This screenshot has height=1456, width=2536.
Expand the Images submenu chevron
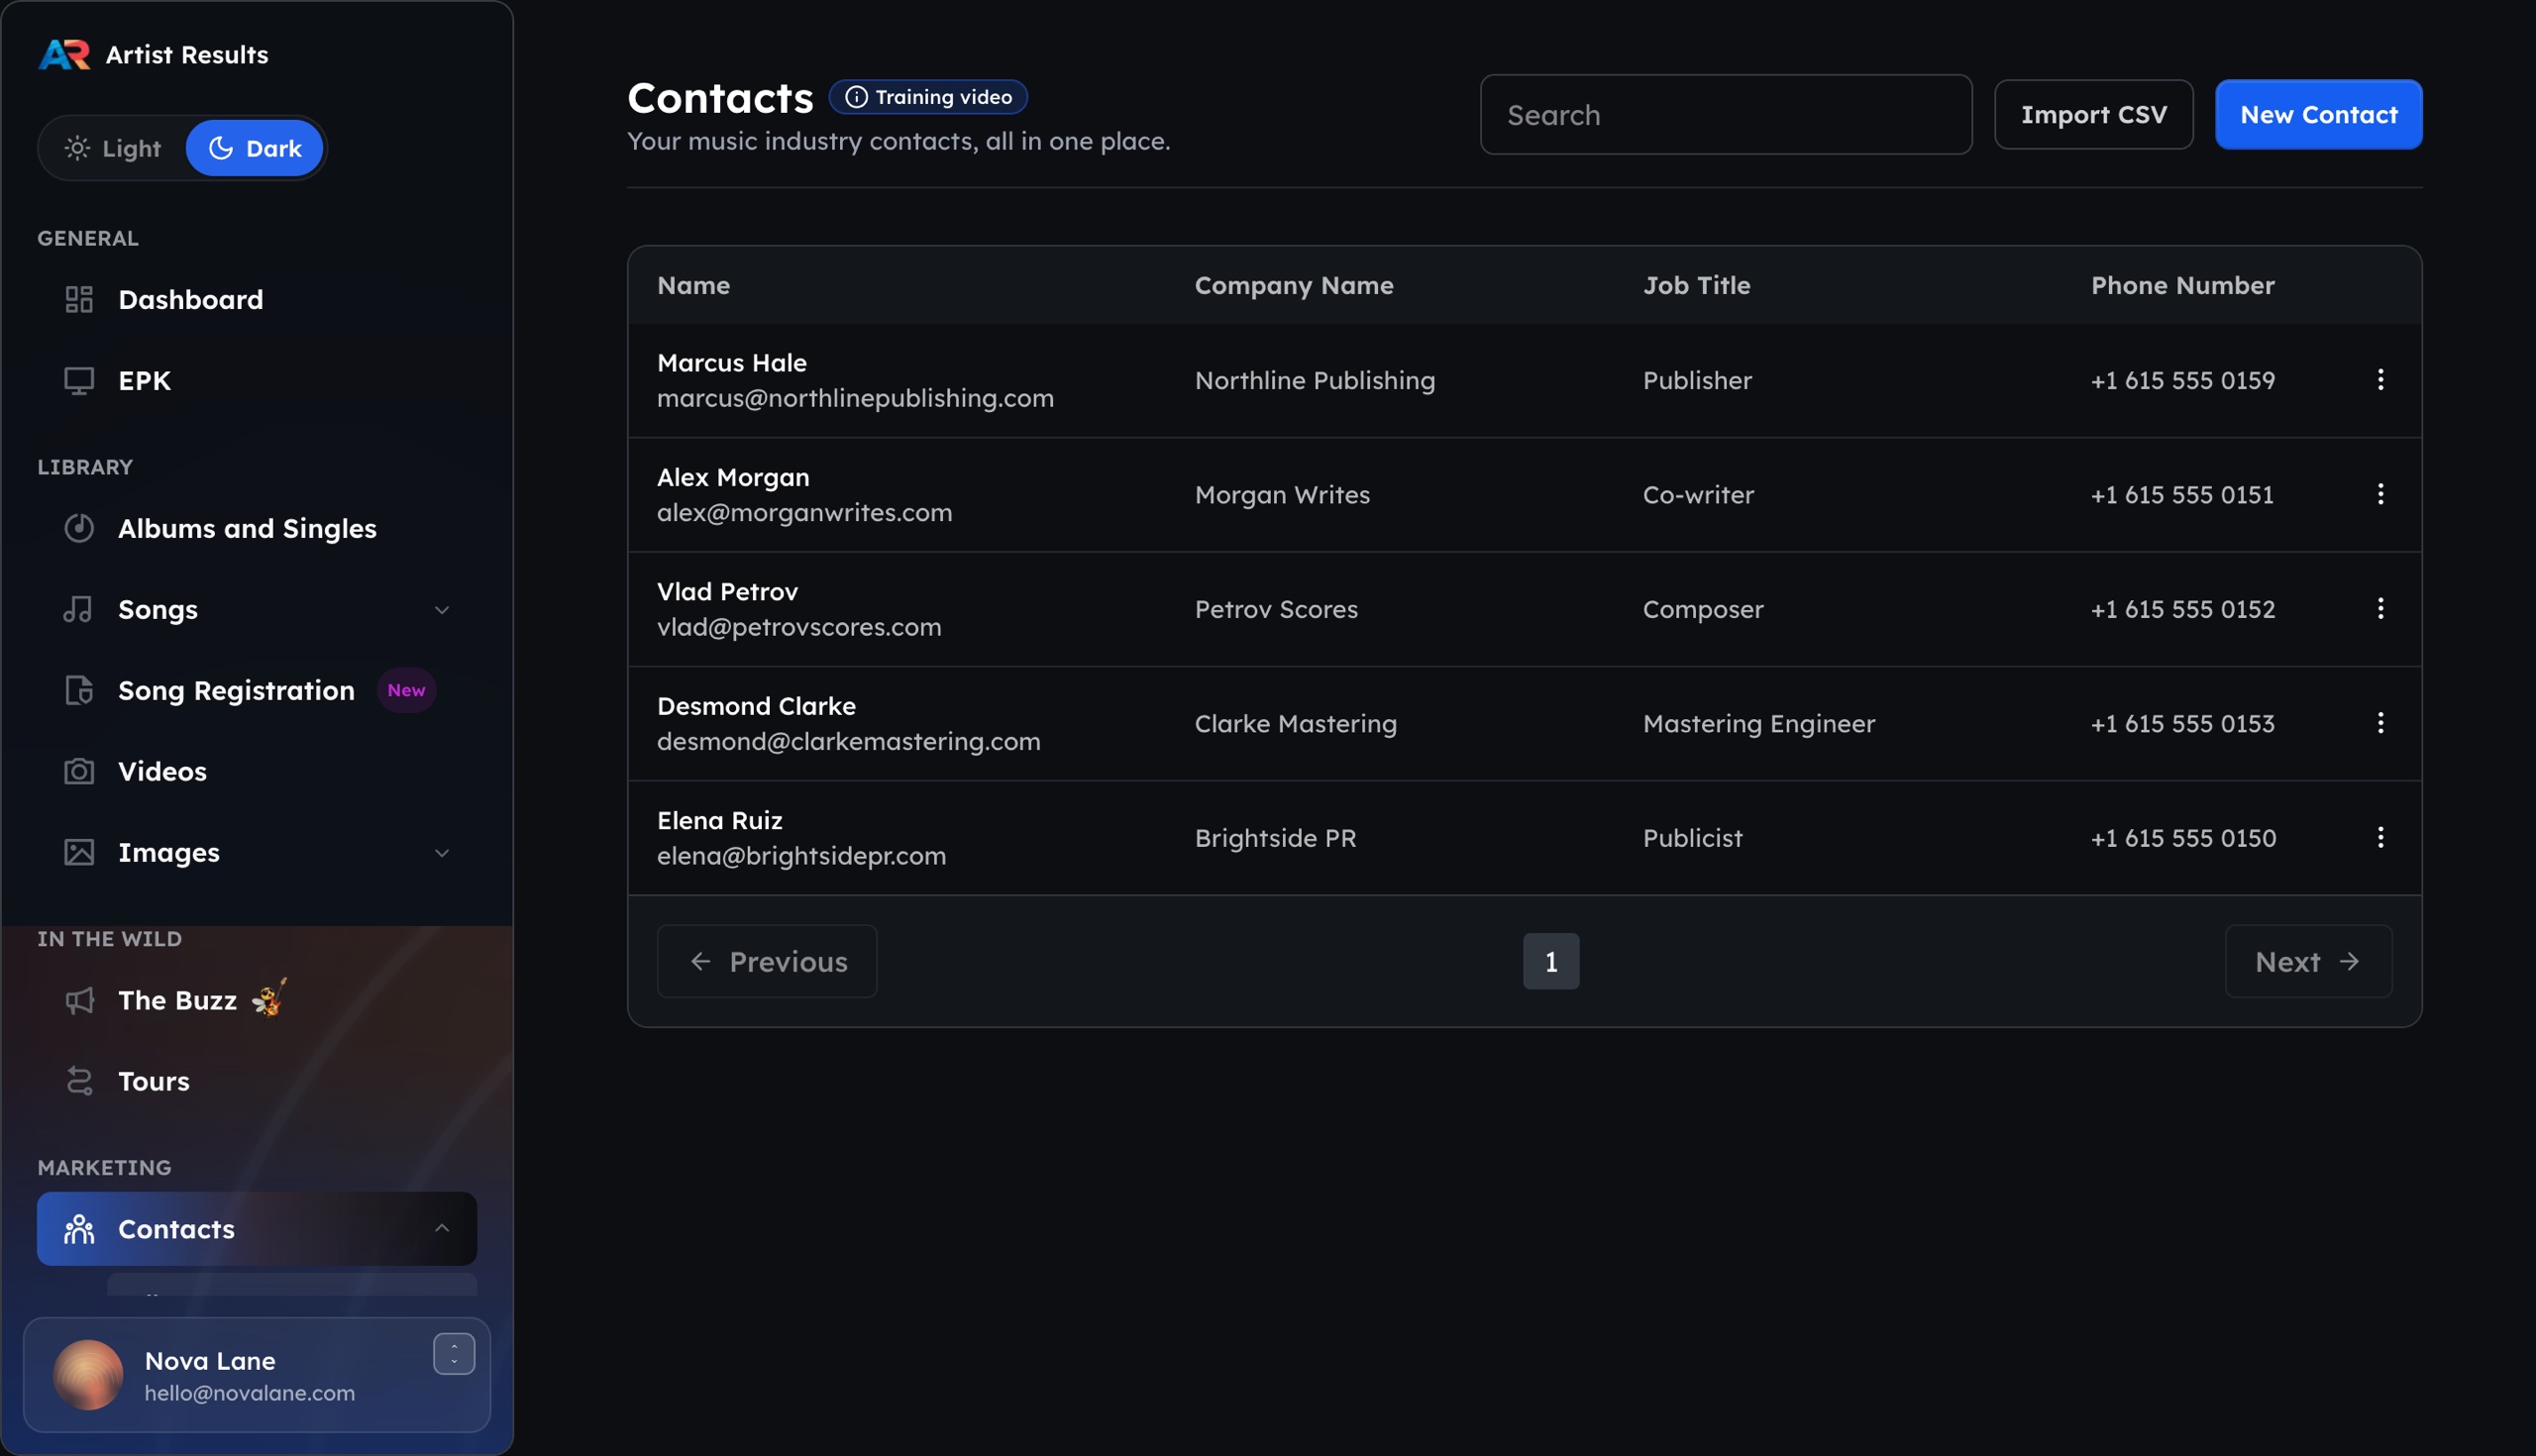pyautogui.click(x=441, y=852)
